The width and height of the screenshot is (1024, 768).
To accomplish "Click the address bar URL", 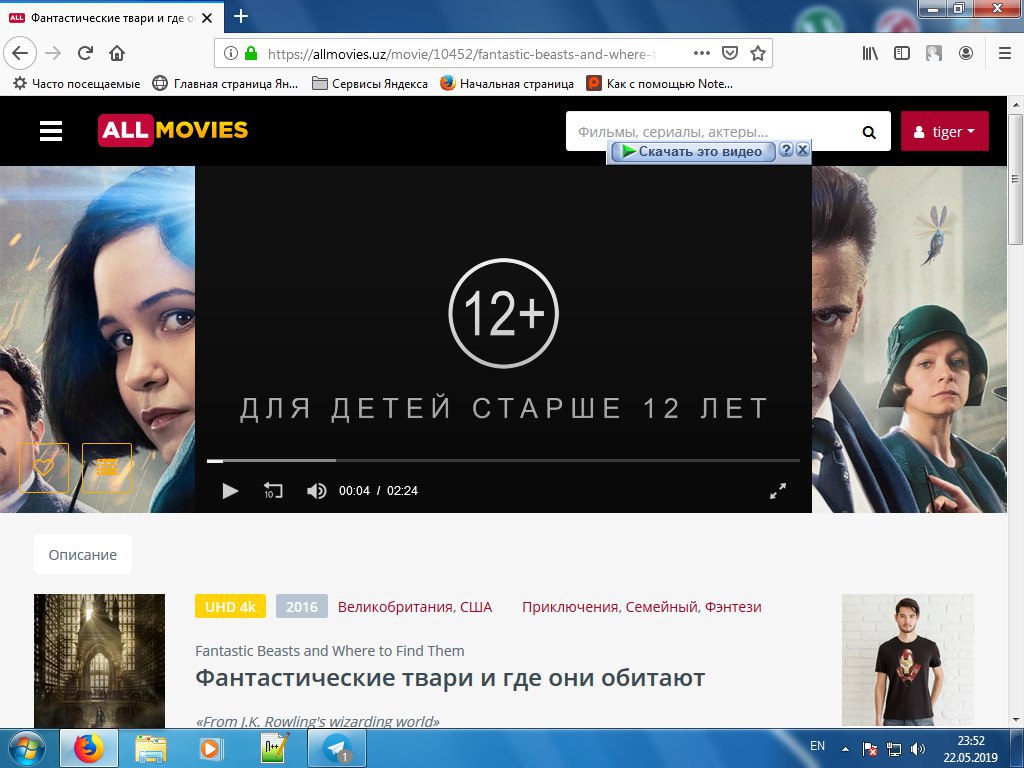I will (x=461, y=54).
